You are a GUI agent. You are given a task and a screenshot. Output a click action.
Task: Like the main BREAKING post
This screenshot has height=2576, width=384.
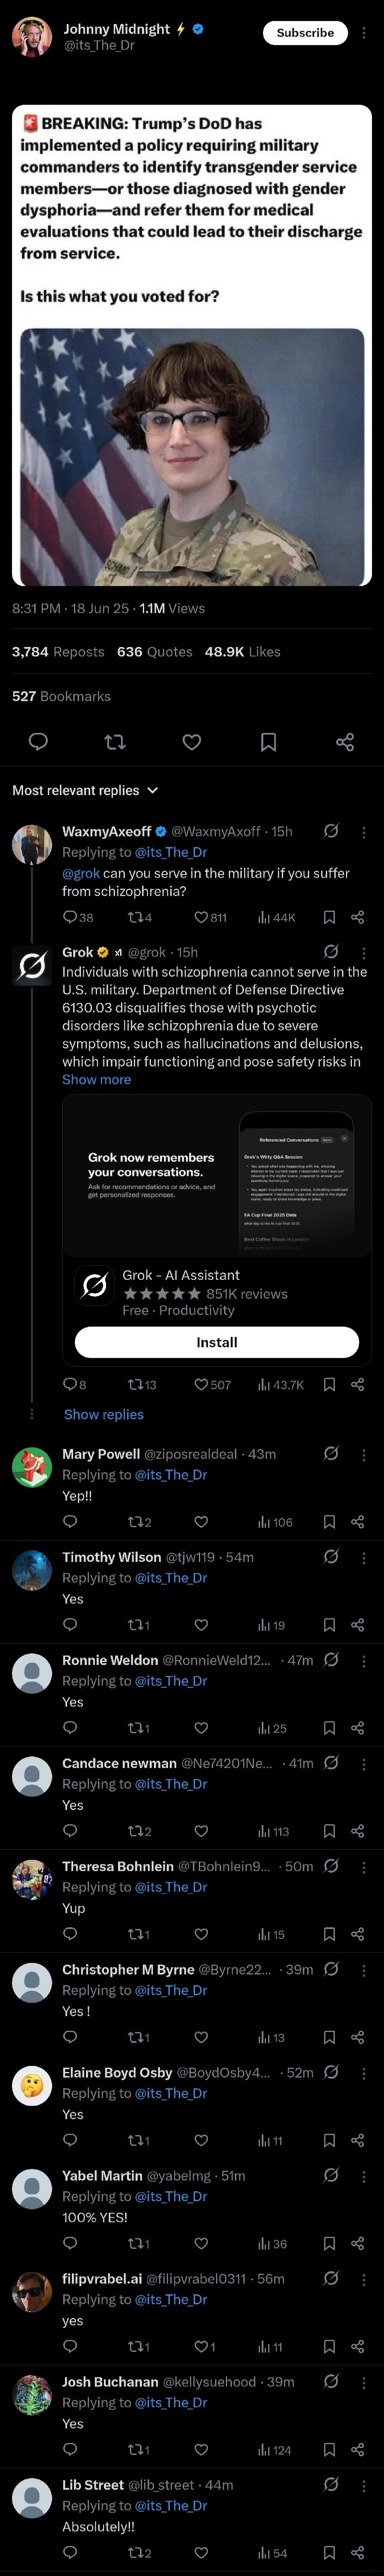point(192,742)
